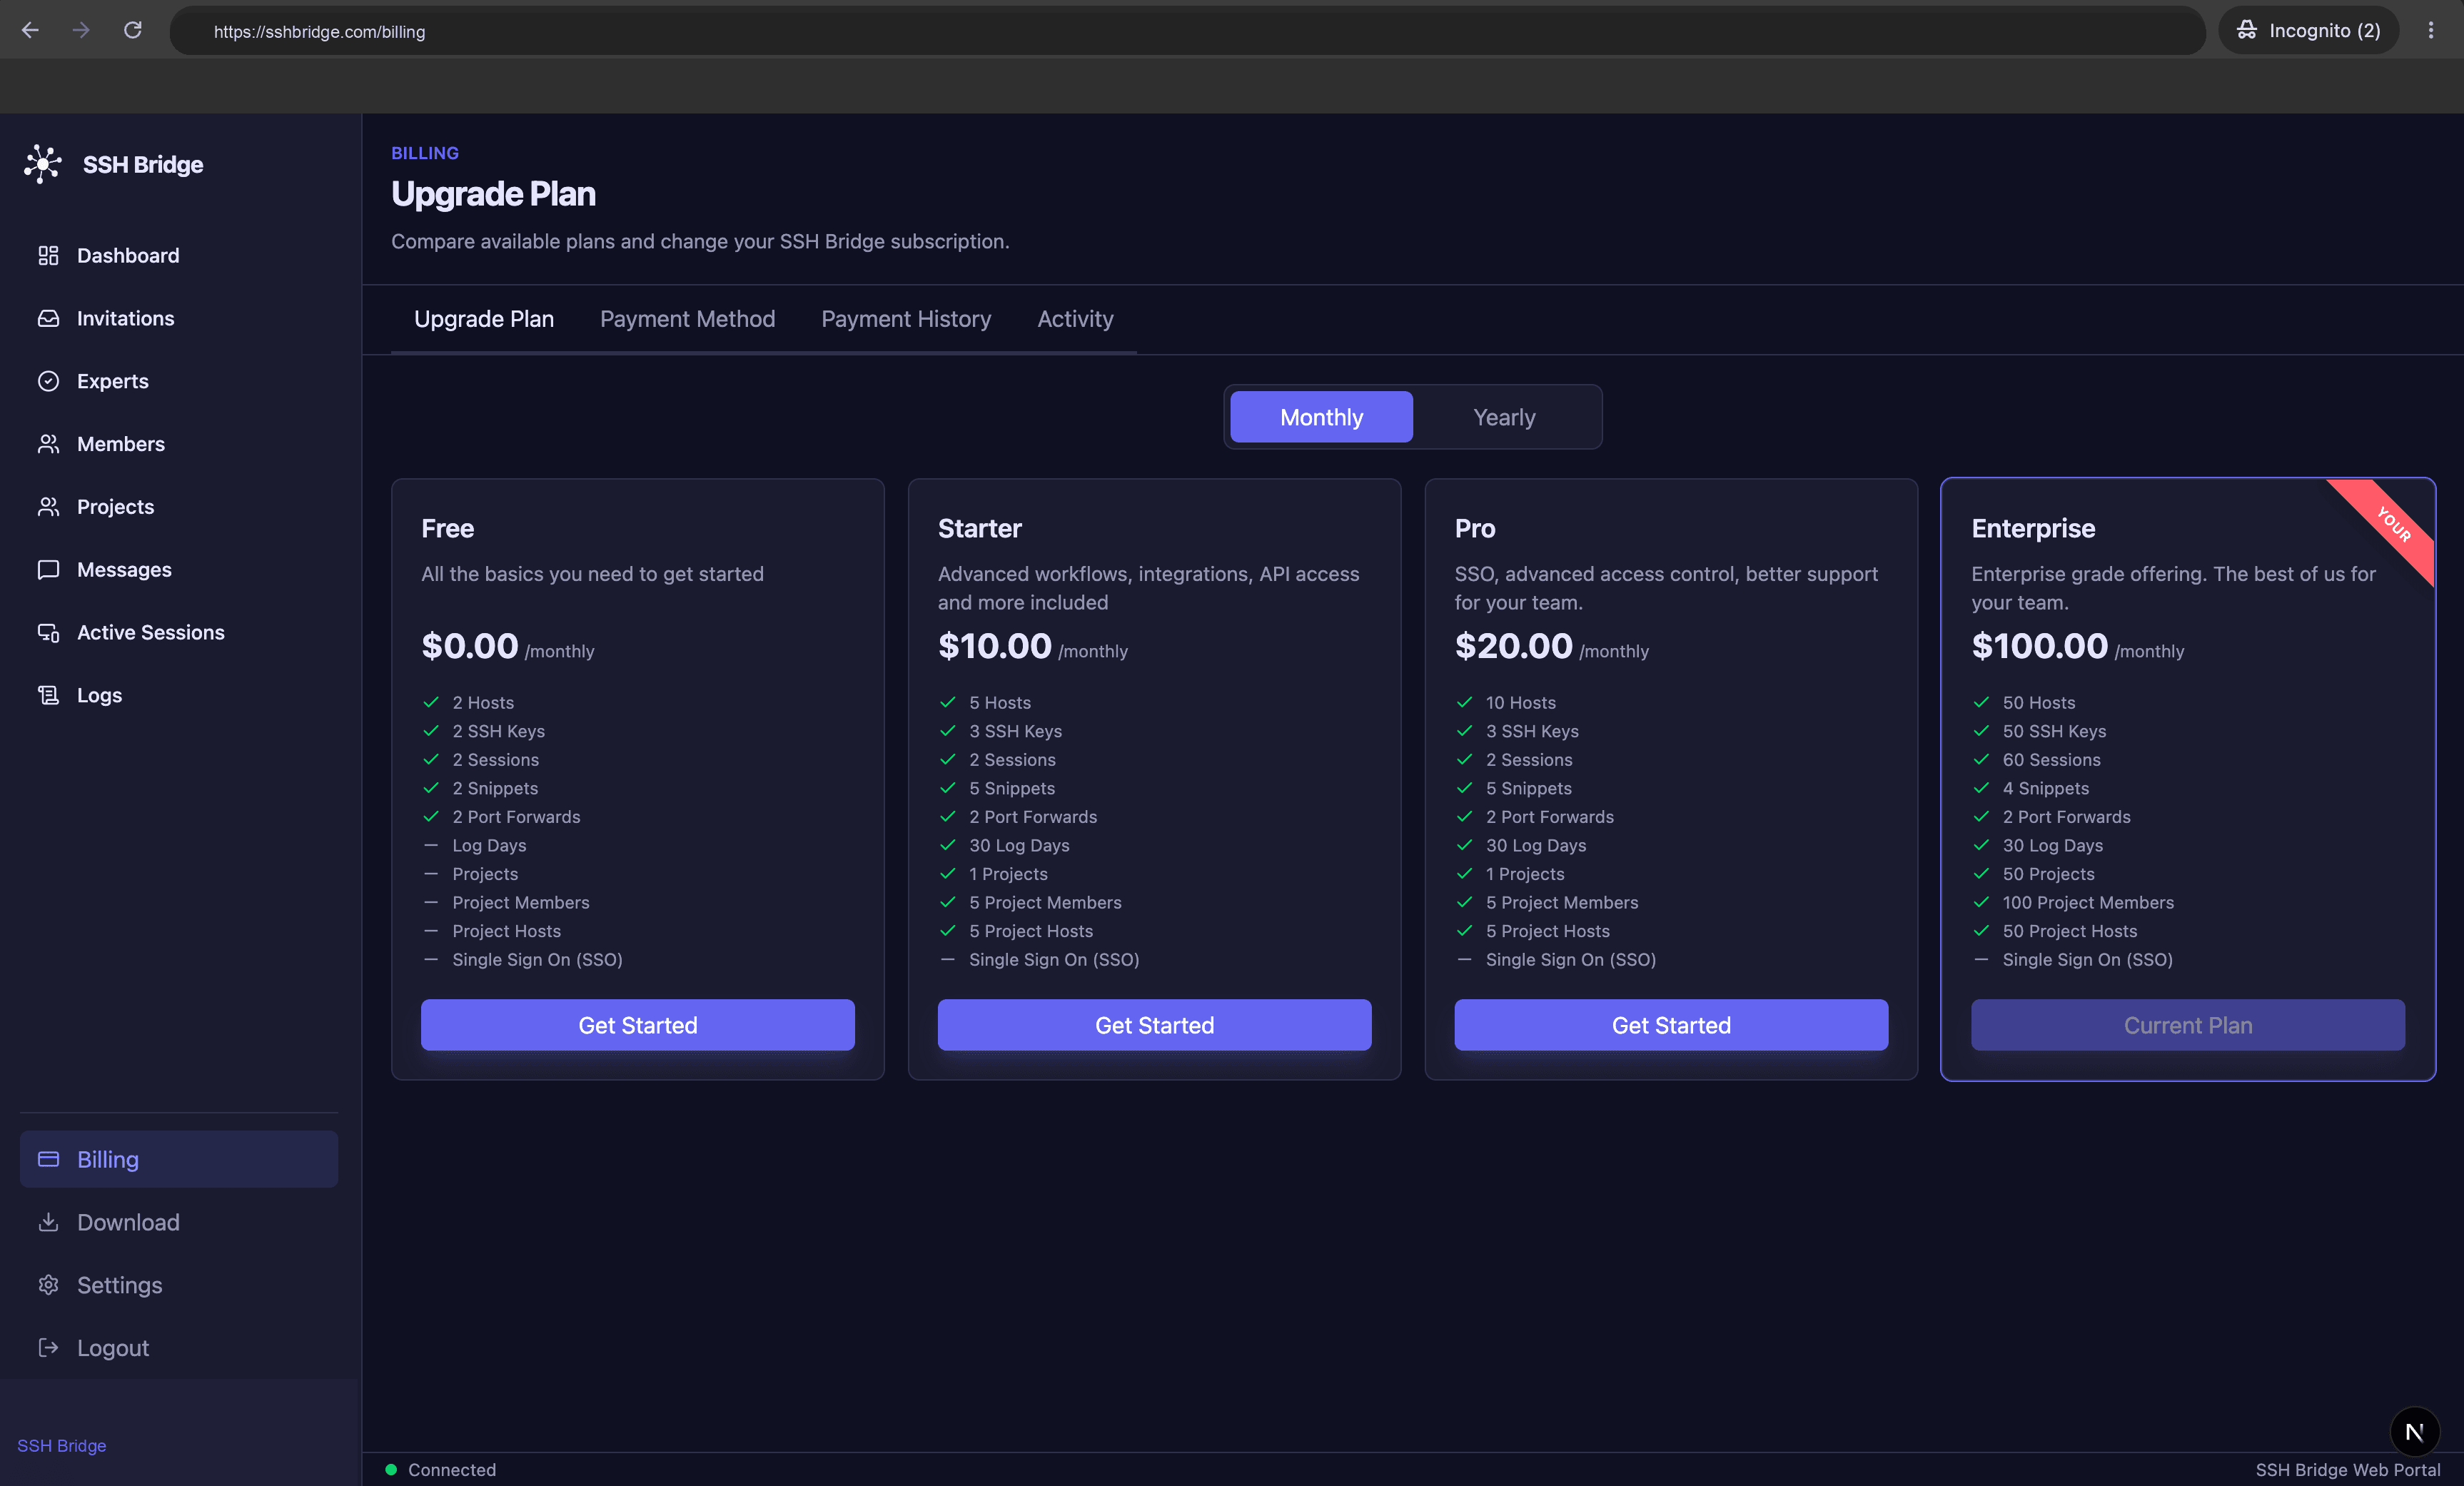Click the Invitations inbox icon
2464x1486 pixels.
tap(48, 319)
